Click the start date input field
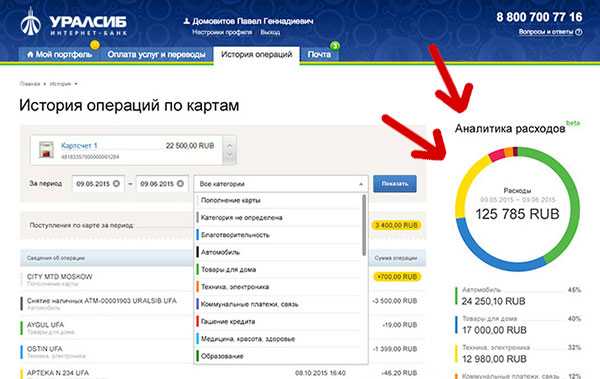Image resolution: width=600 pixels, height=379 pixels. pos(98,184)
